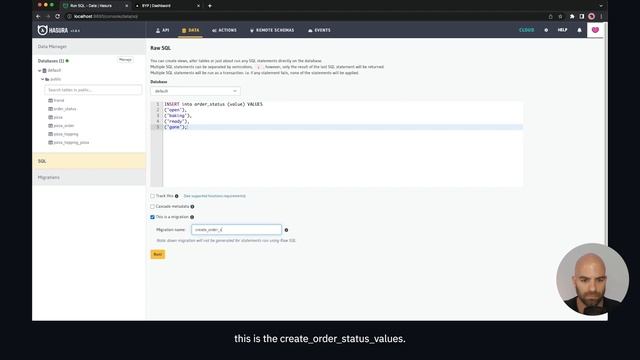Screen dimensions: 640x360
Task: Click the Migration name info icon
Action: tap(286, 230)
